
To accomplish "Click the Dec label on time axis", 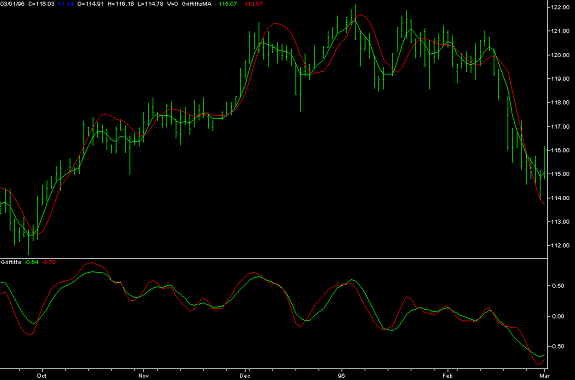I will click(245, 376).
